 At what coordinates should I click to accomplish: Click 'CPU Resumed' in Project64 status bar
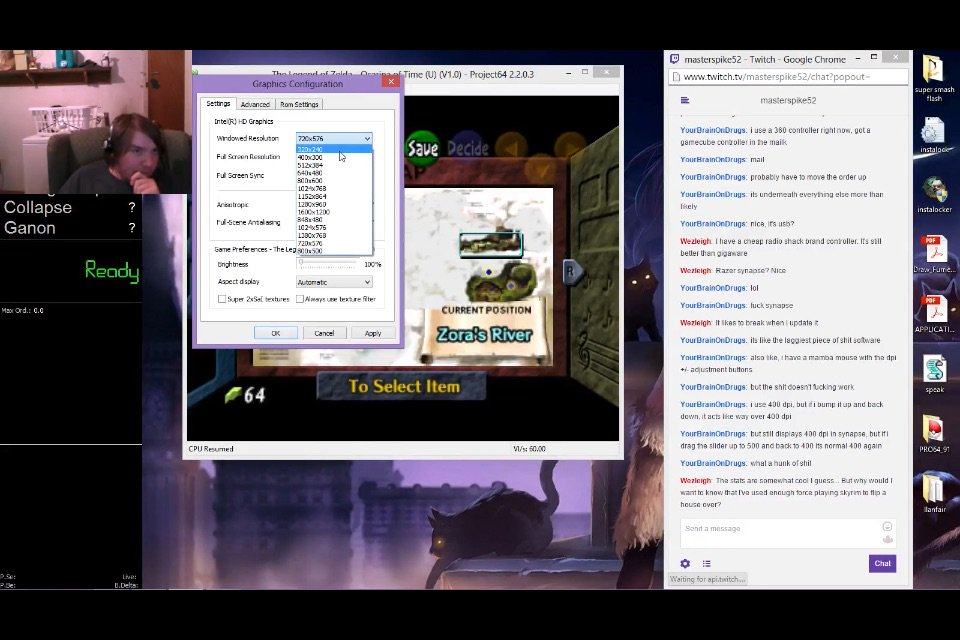211,449
